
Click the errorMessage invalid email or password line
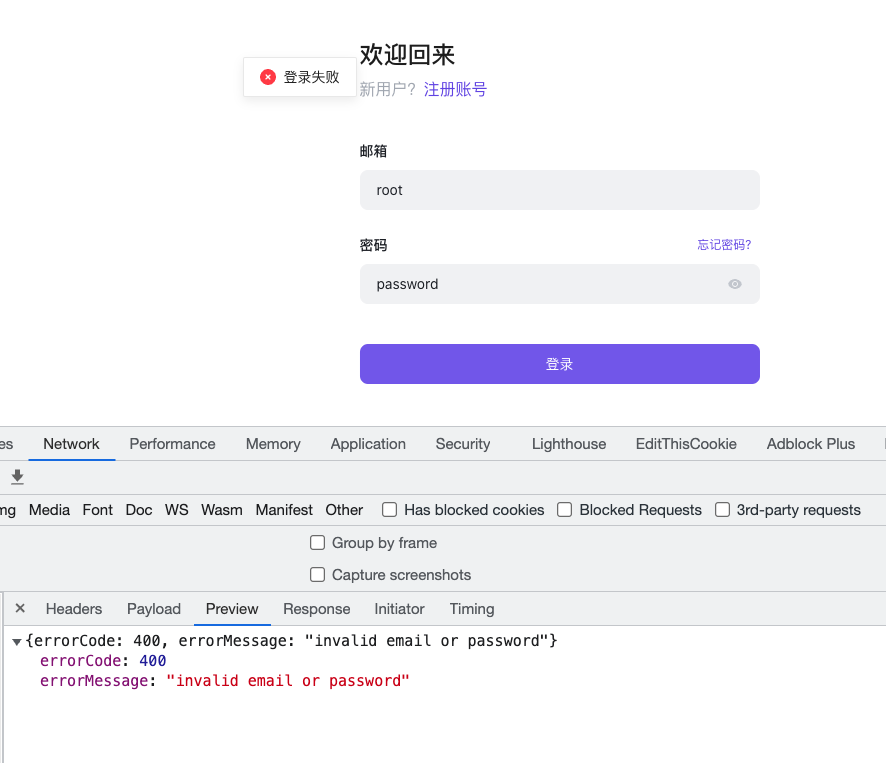tap(224, 681)
